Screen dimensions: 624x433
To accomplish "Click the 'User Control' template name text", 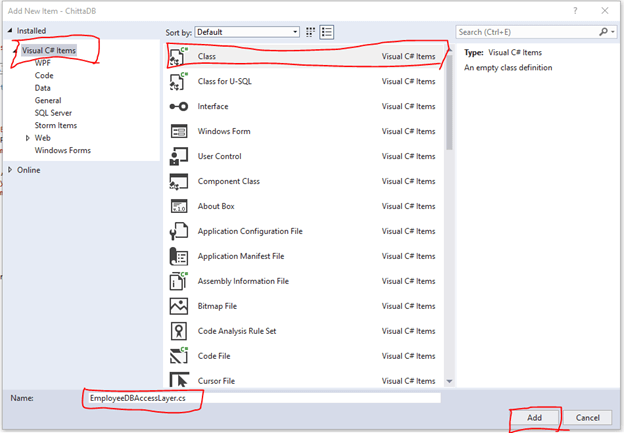I will click(220, 156).
